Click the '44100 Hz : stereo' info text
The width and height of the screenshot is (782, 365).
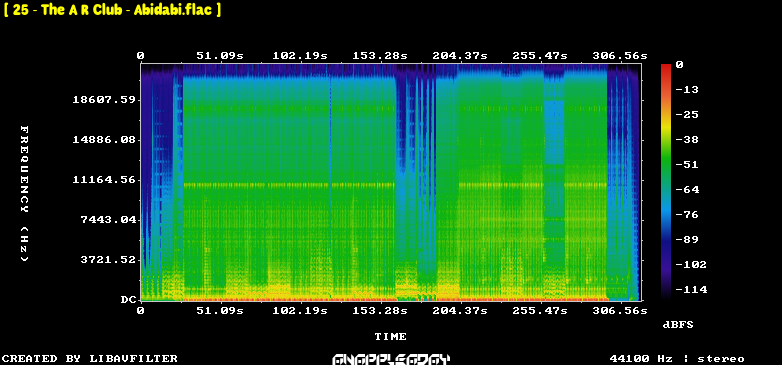tap(677, 359)
